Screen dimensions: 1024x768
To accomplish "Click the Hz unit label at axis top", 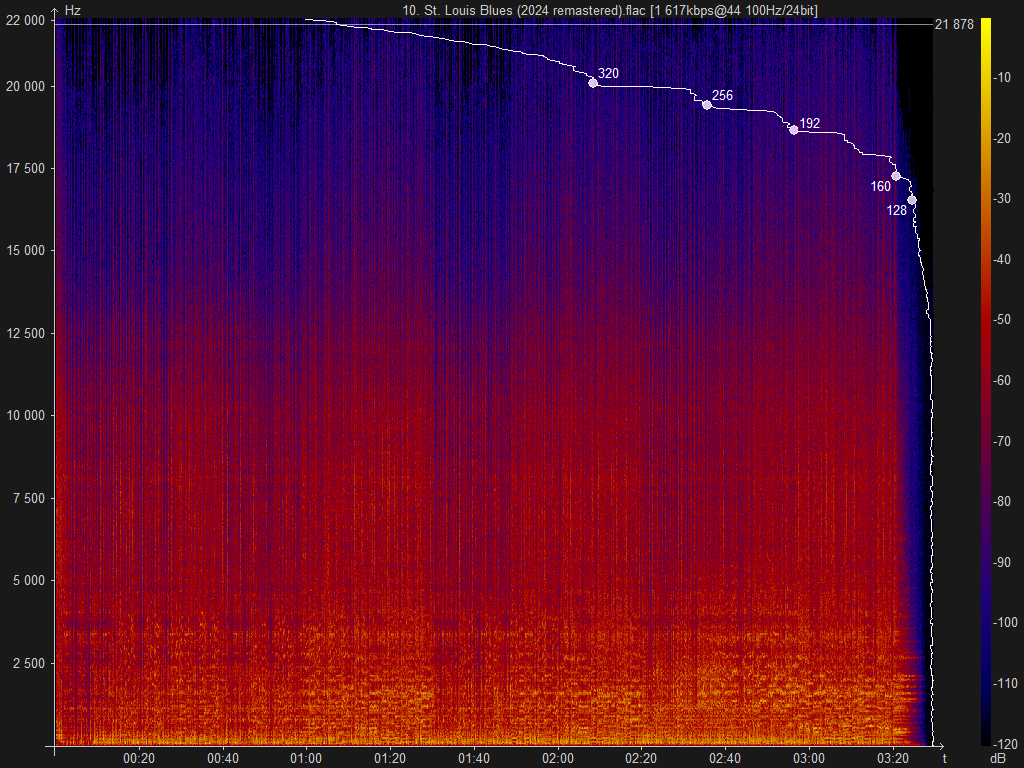I will tap(72, 10).
